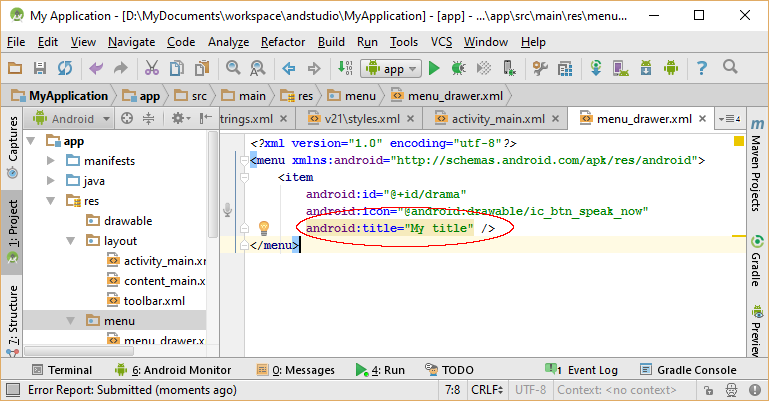
Task: Expand the manifests folder node
Action: click(x=51, y=161)
